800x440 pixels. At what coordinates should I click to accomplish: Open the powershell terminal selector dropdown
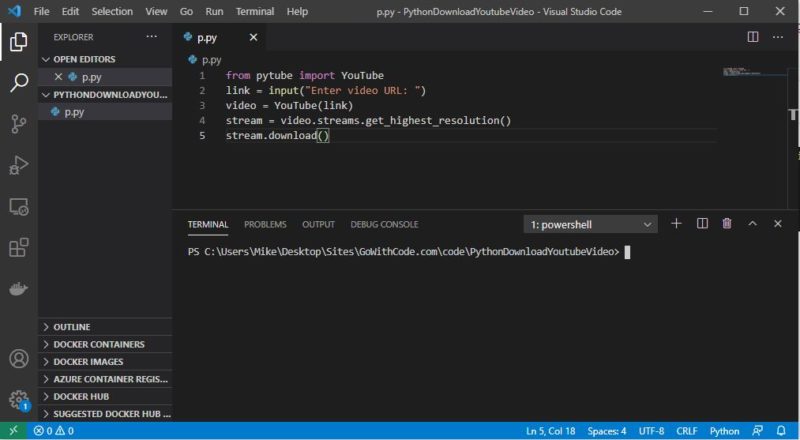click(591, 224)
